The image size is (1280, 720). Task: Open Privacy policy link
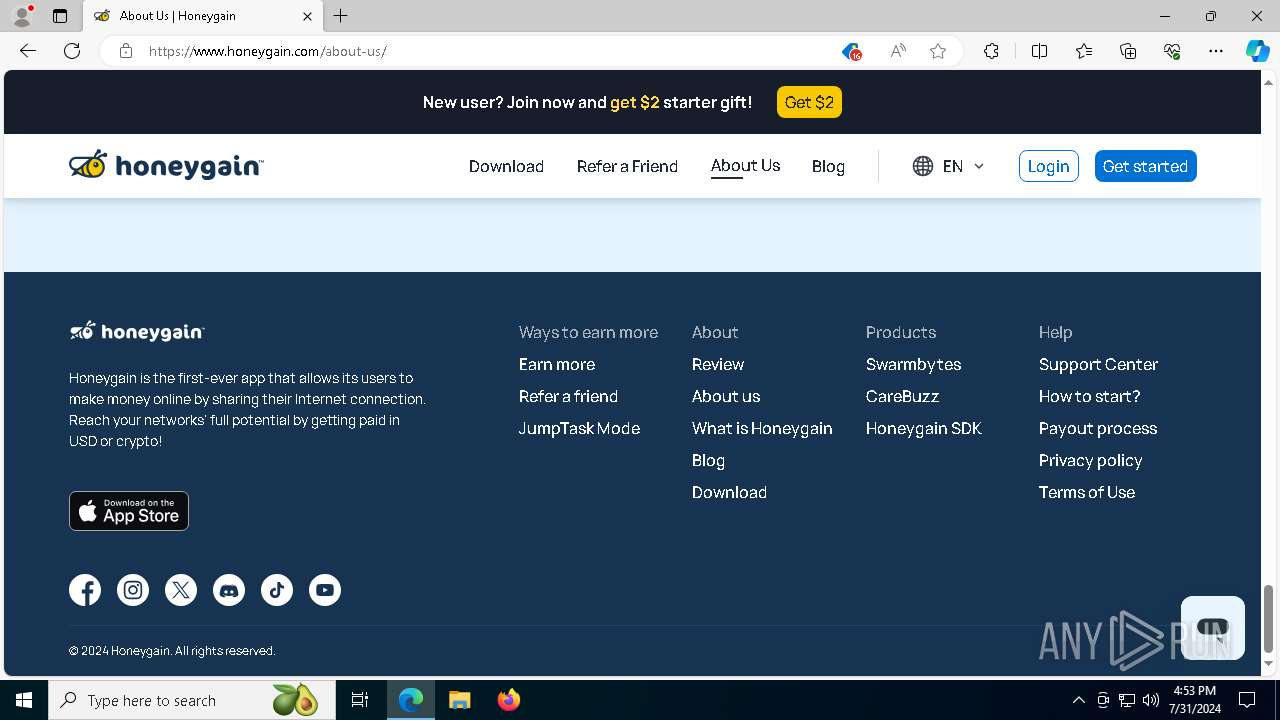pos(1090,460)
